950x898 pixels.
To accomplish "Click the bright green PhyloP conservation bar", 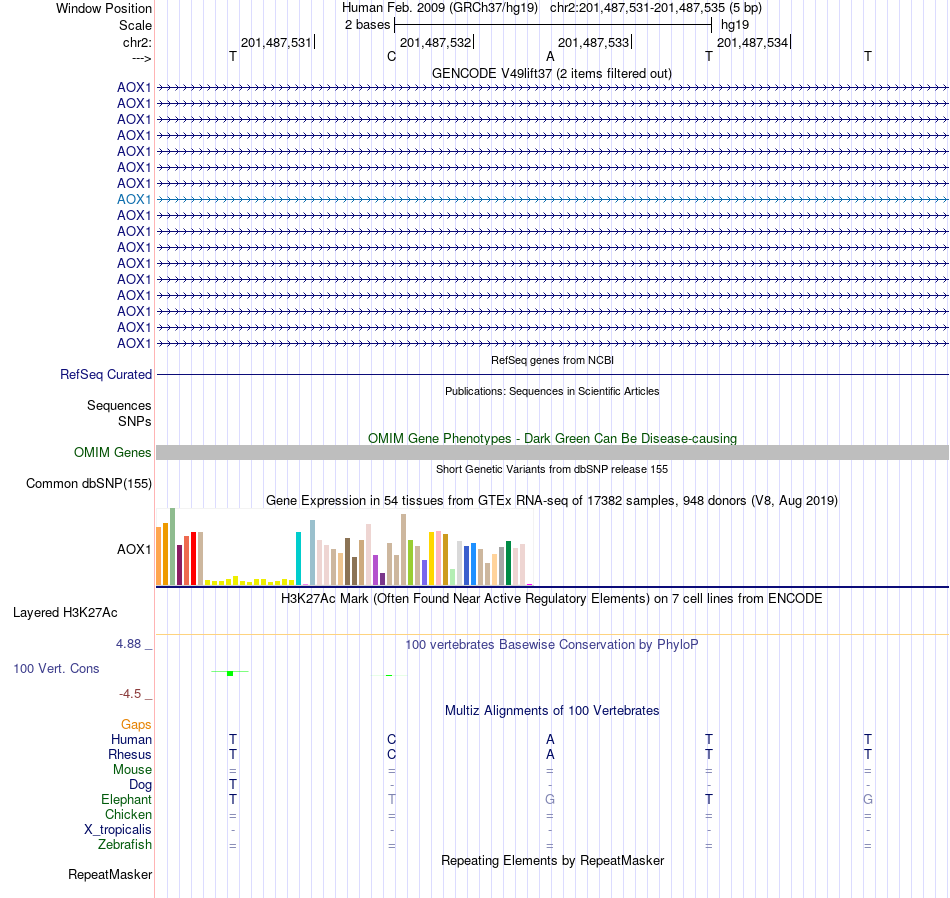I will (x=230, y=673).
